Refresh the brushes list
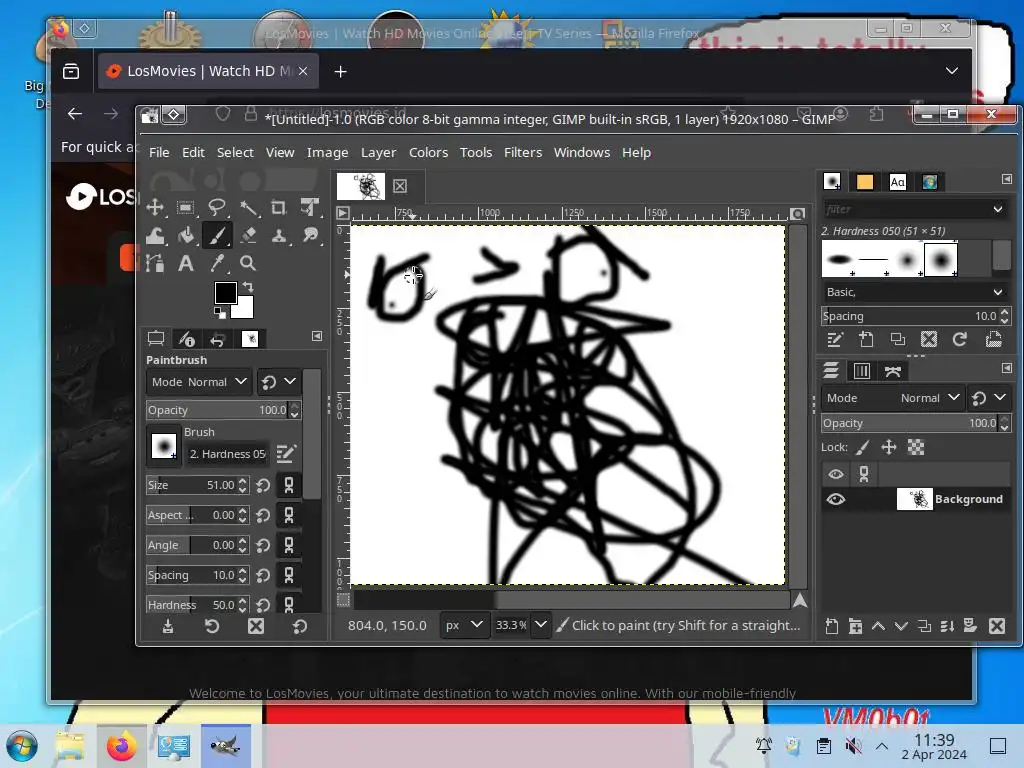The image size is (1024, 768). pos(959,340)
